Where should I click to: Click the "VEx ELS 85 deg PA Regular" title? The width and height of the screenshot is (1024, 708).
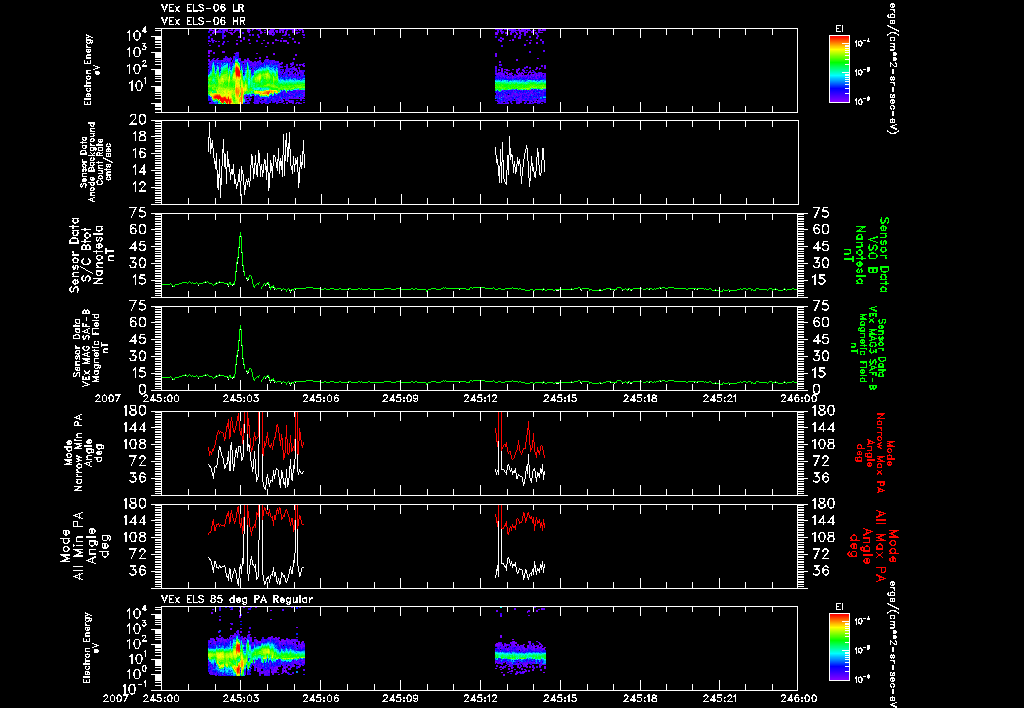click(237, 599)
